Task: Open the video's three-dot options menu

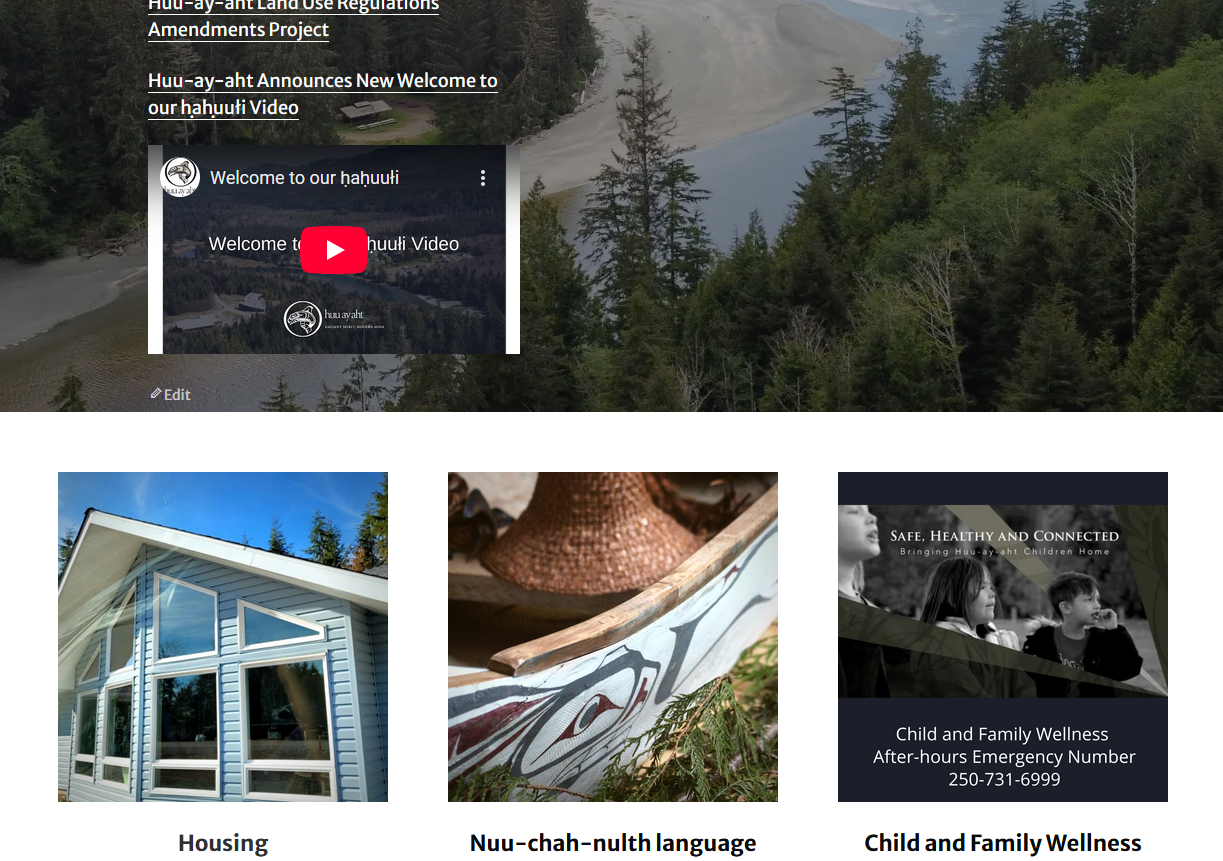Action: [x=483, y=178]
